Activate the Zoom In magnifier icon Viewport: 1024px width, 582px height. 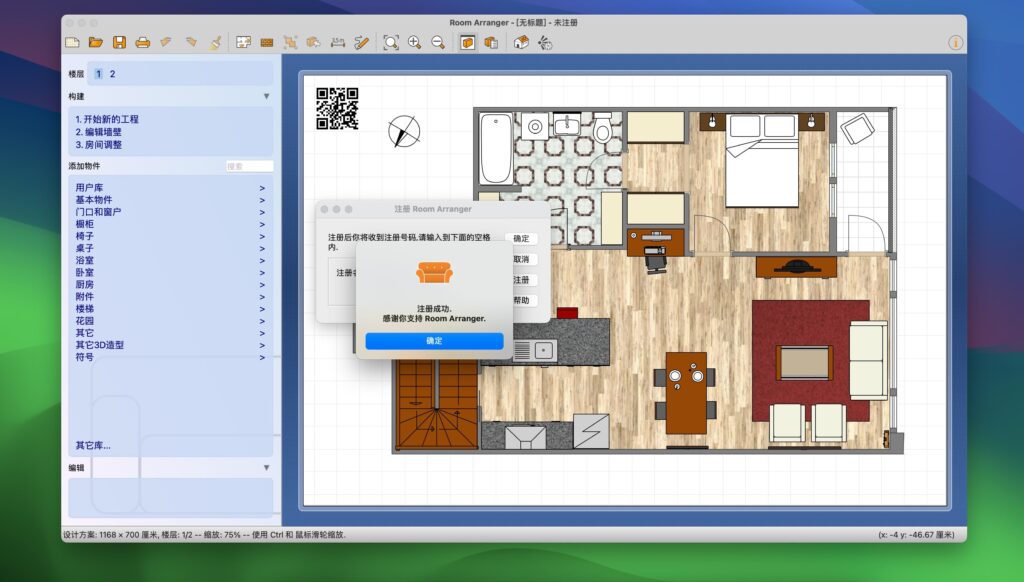[x=414, y=43]
